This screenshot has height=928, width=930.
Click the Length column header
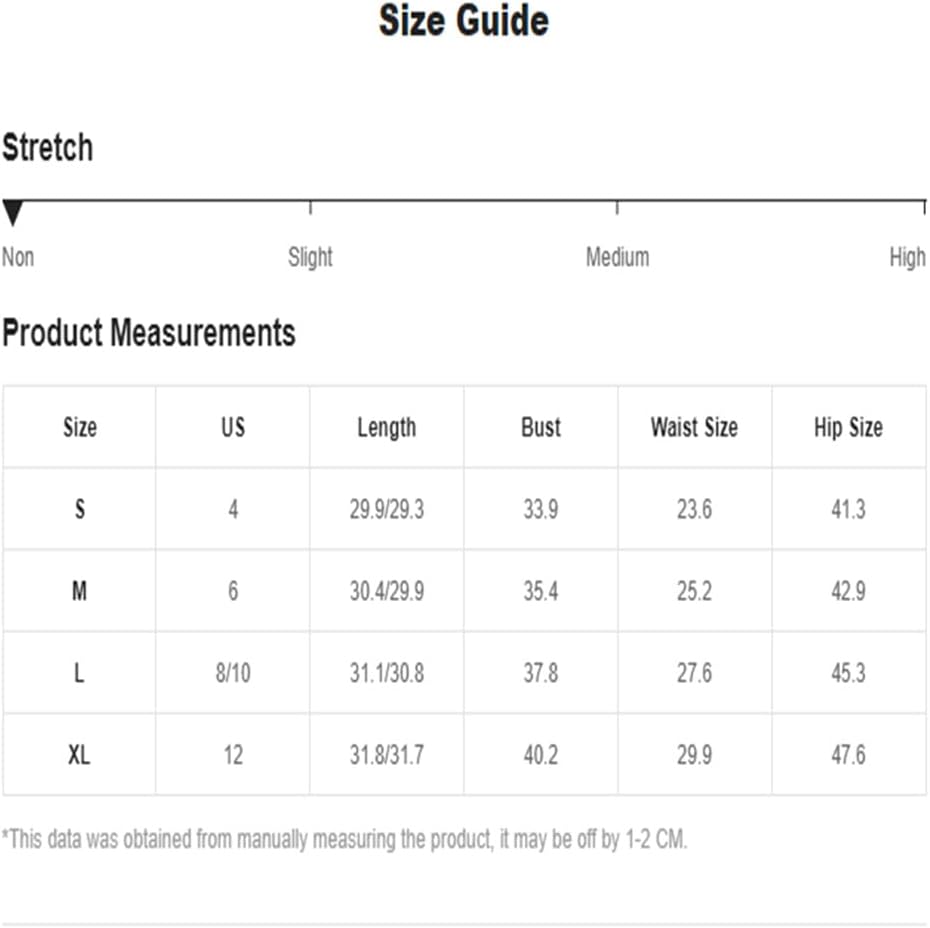tap(387, 428)
